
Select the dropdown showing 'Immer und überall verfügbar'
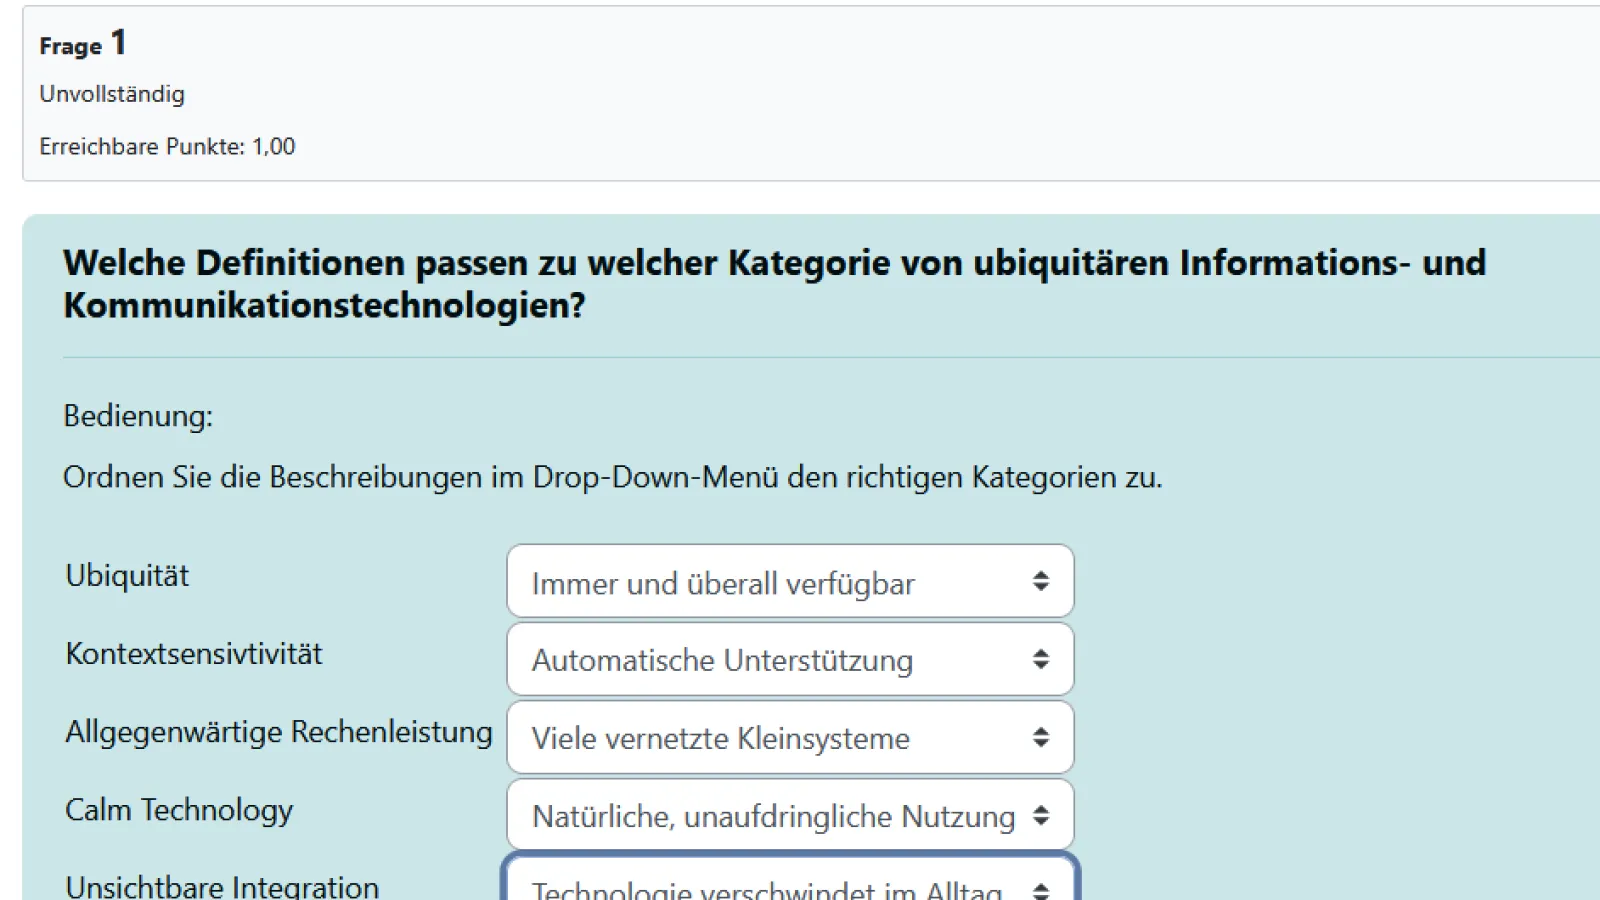[x=790, y=581]
